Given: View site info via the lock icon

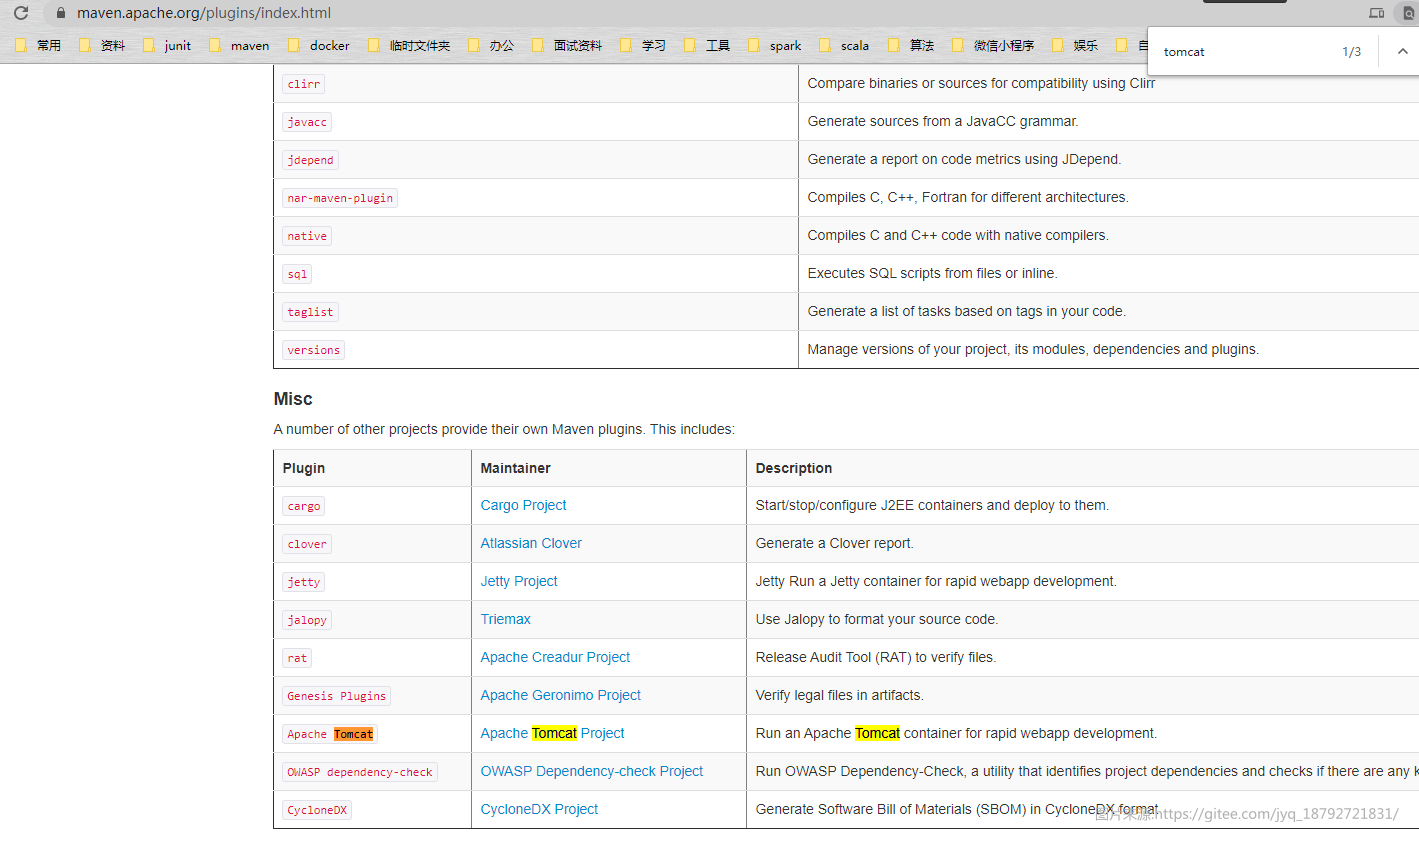Looking at the screenshot, I should coord(61,13).
